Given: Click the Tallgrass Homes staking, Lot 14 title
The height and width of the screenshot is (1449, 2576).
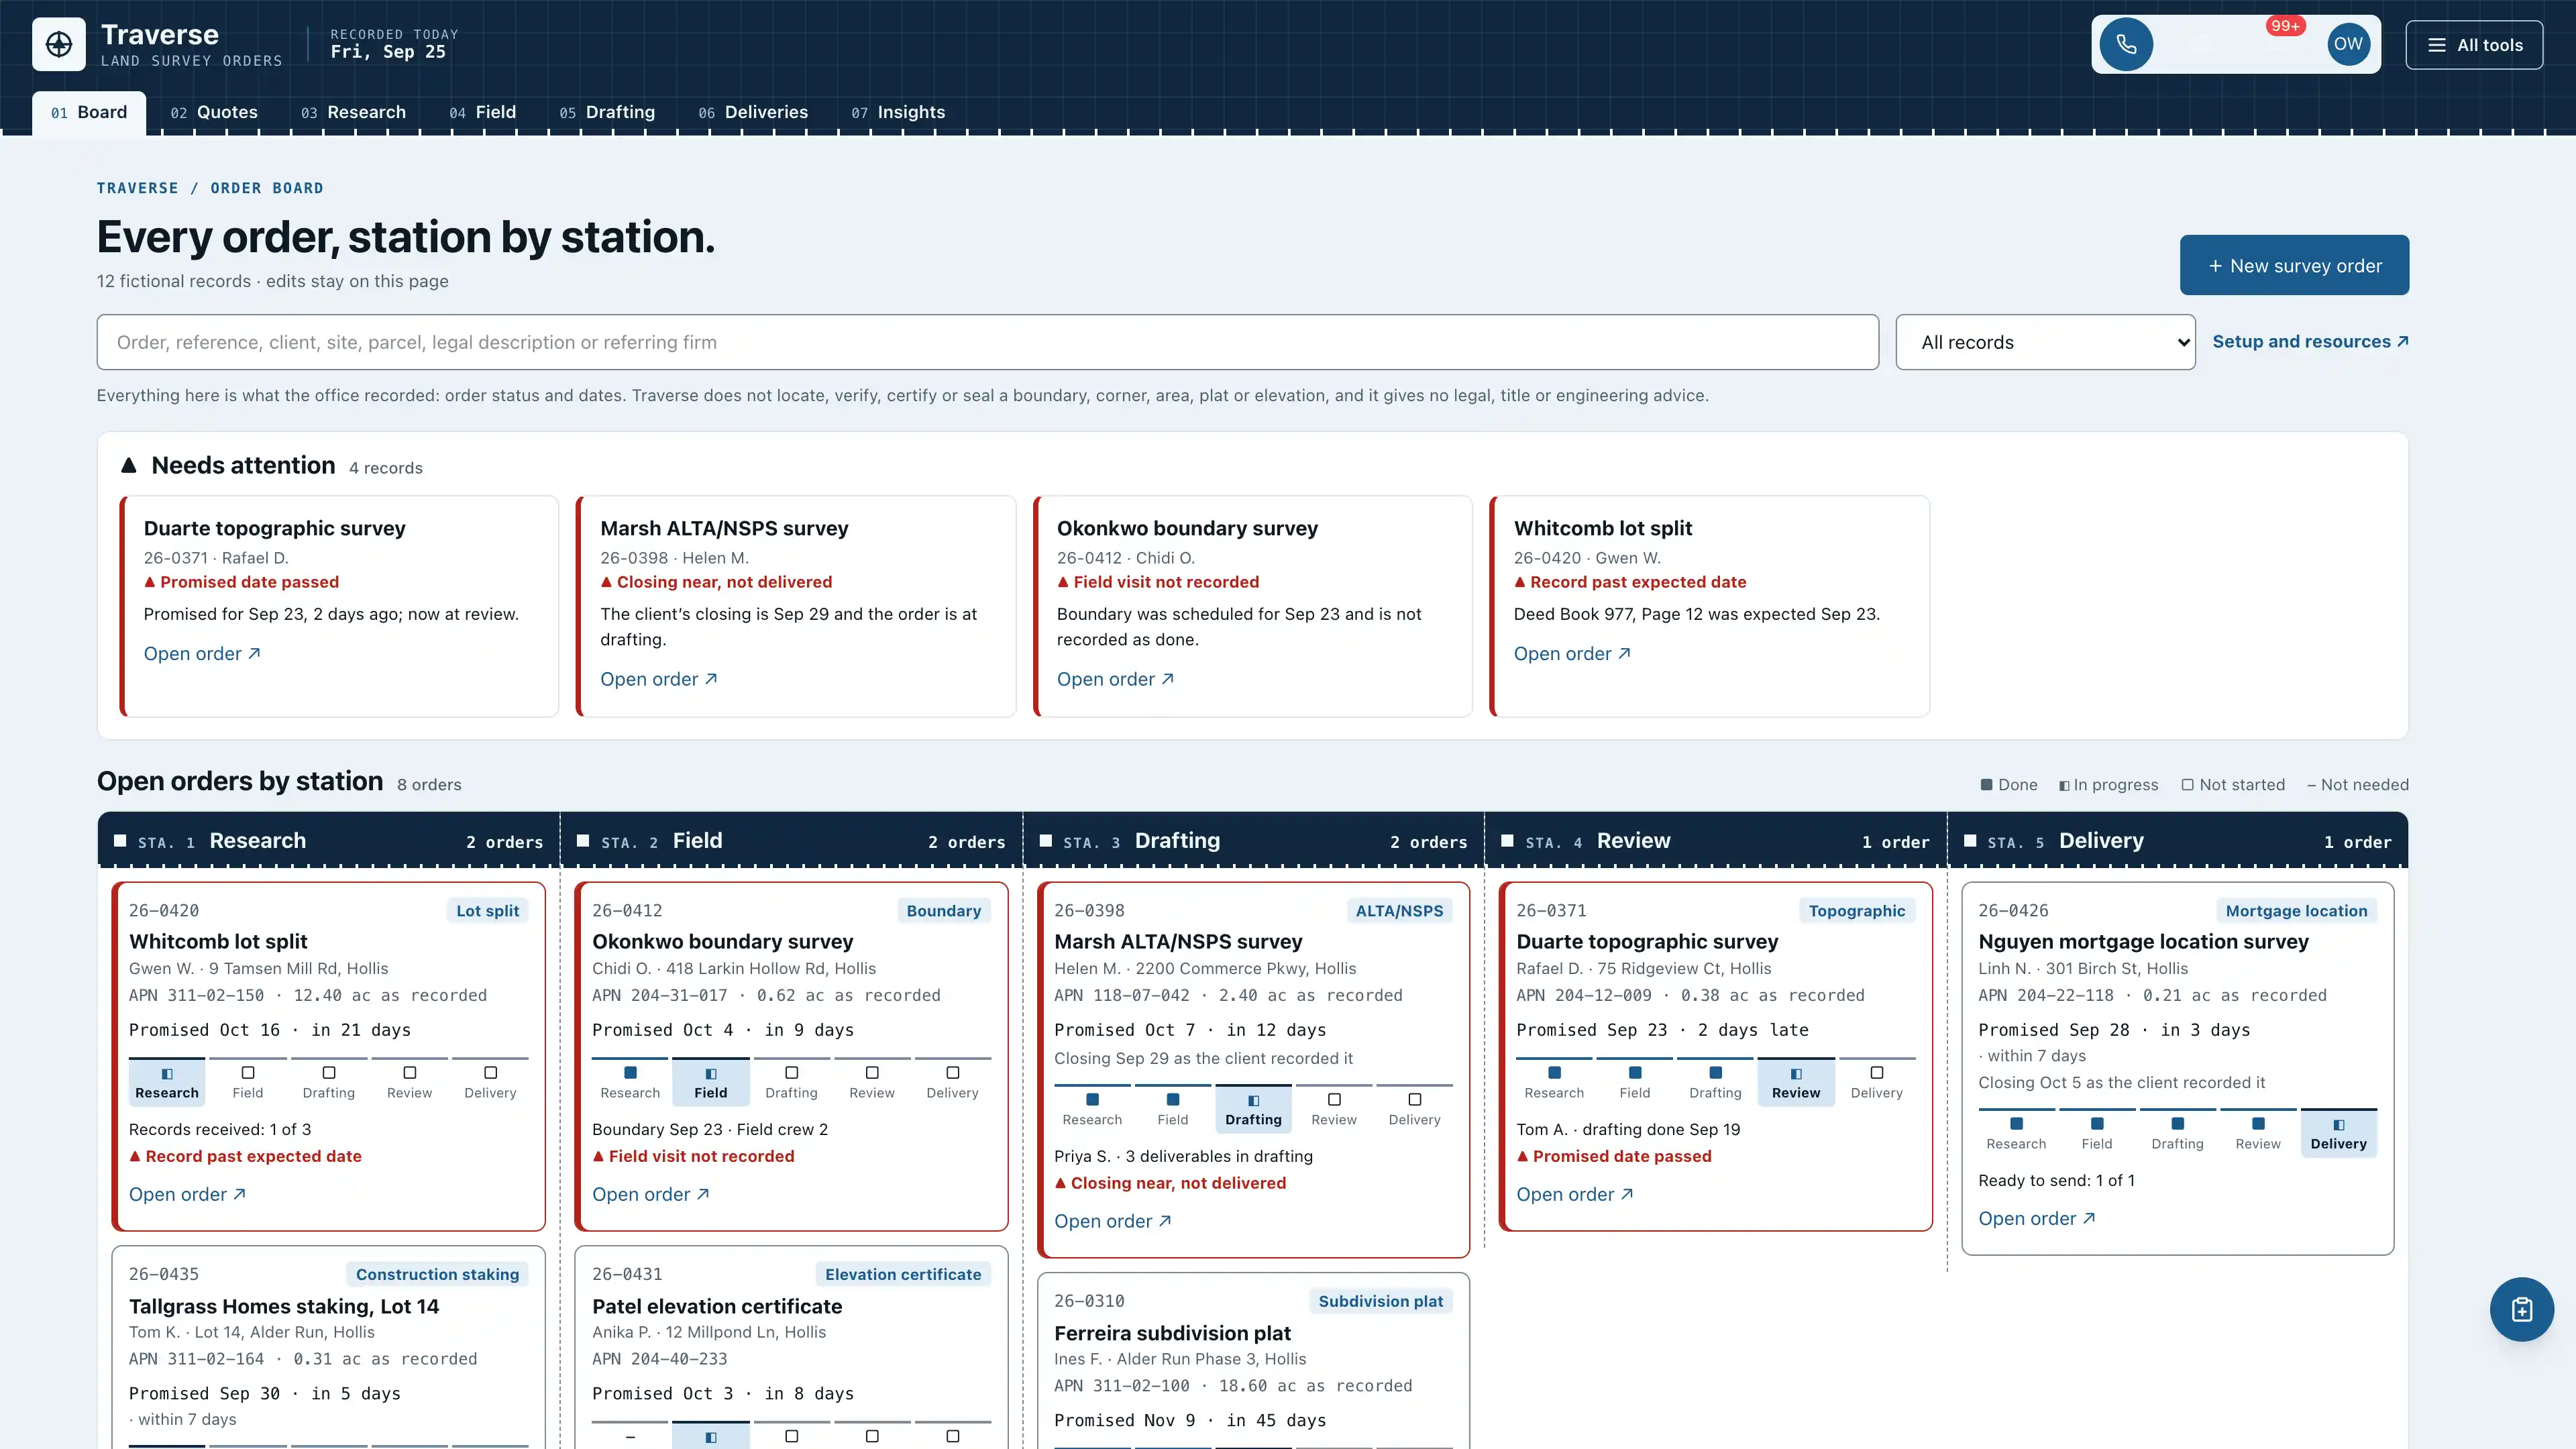Looking at the screenshot, I should (x=284, y=1306).
